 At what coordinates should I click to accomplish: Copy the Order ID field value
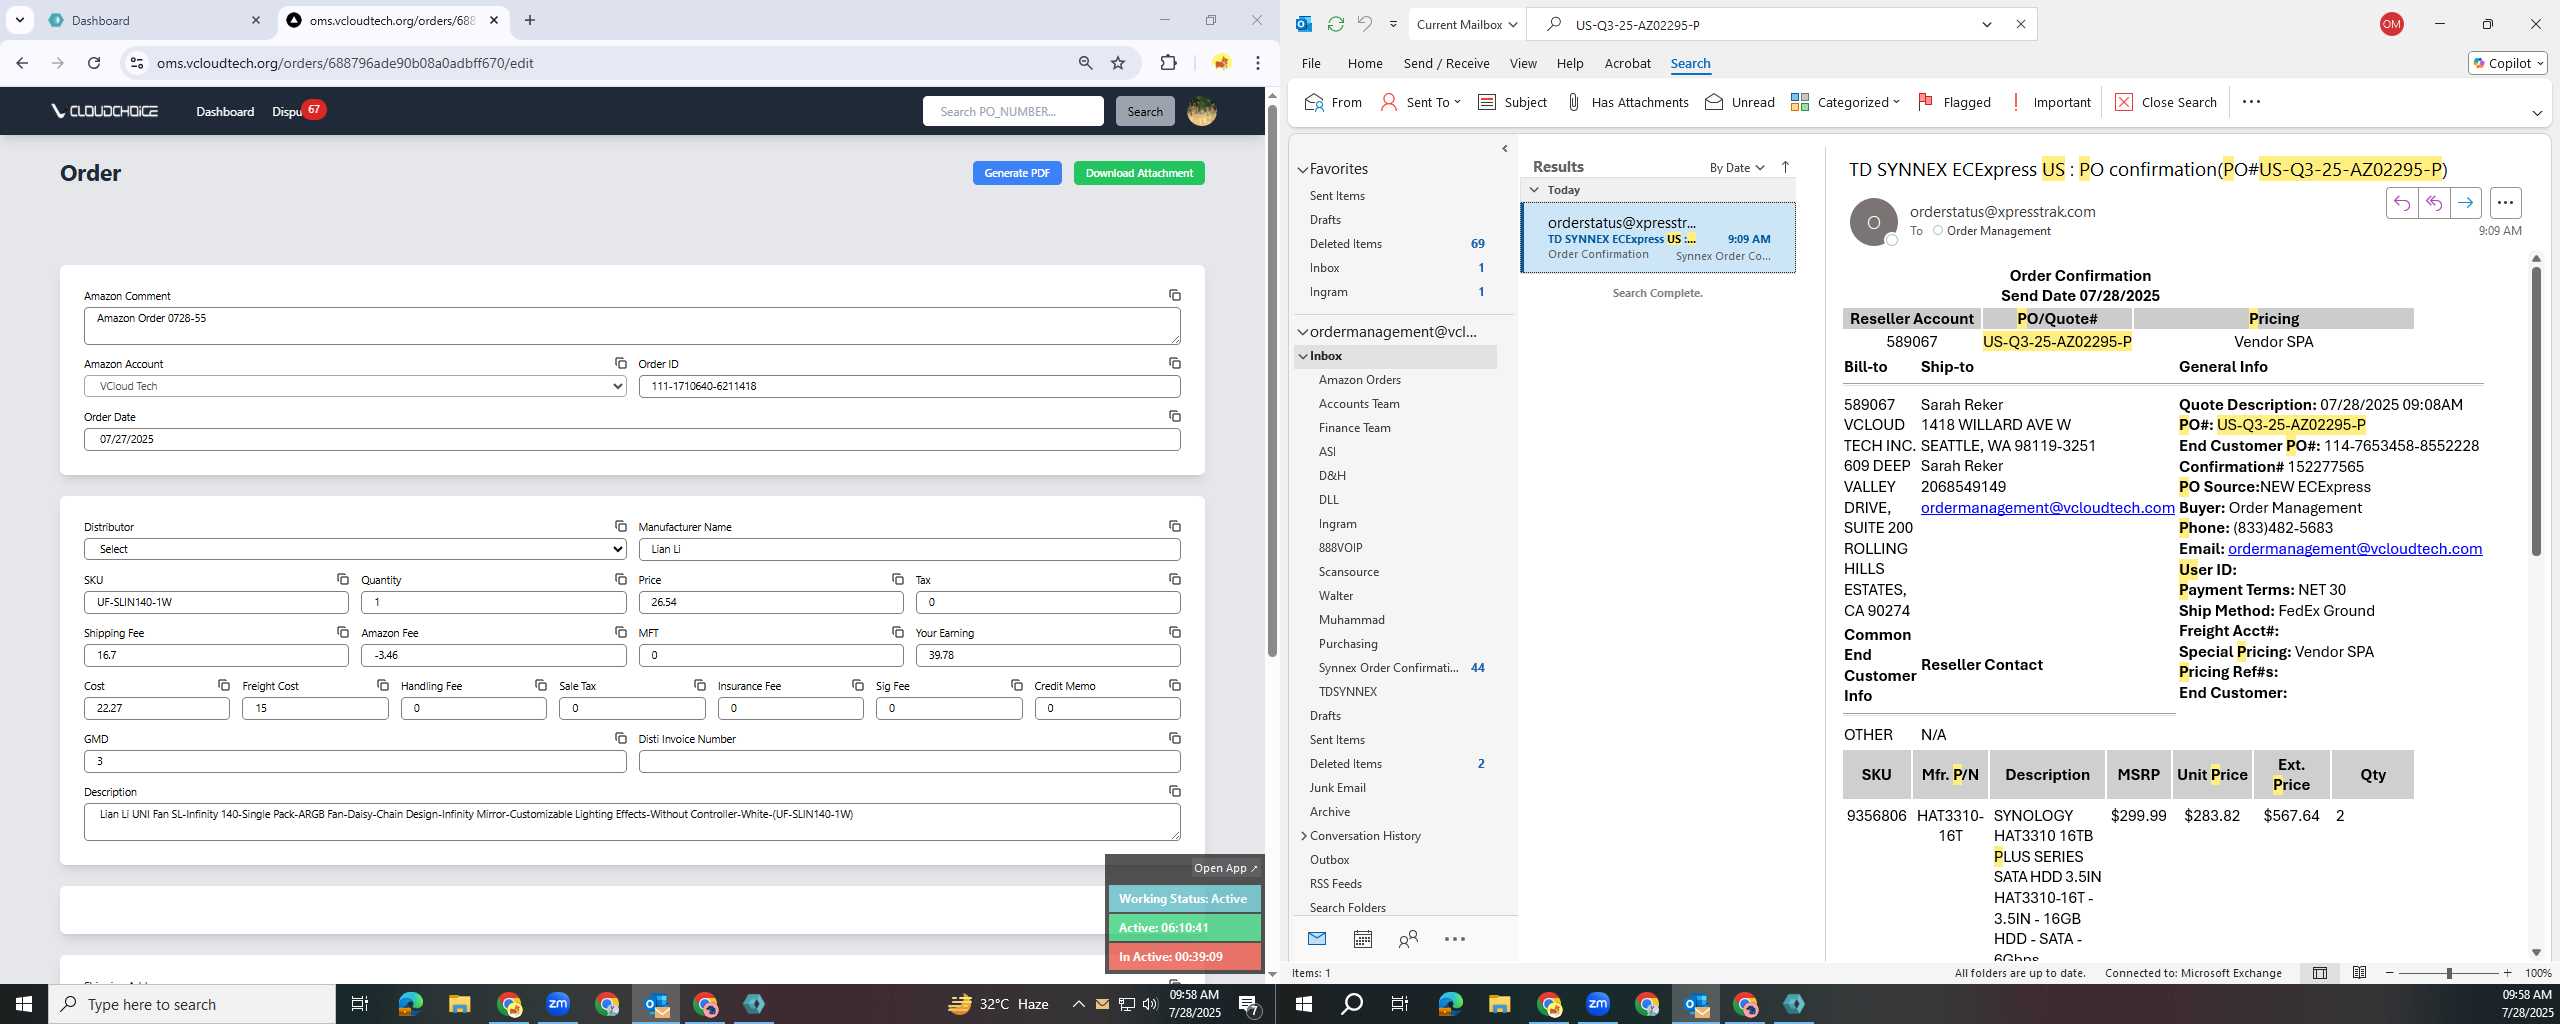point(1175,363)
